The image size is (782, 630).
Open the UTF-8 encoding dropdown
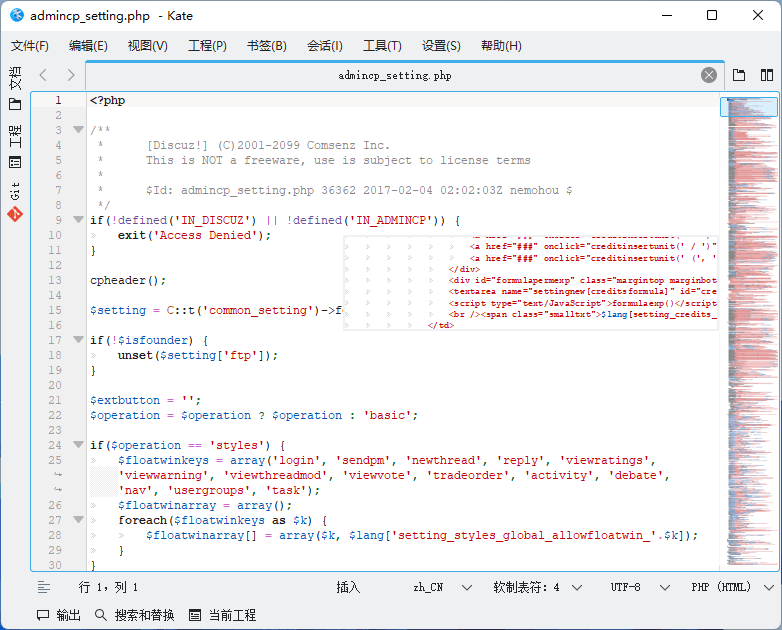tap(636, 587)
